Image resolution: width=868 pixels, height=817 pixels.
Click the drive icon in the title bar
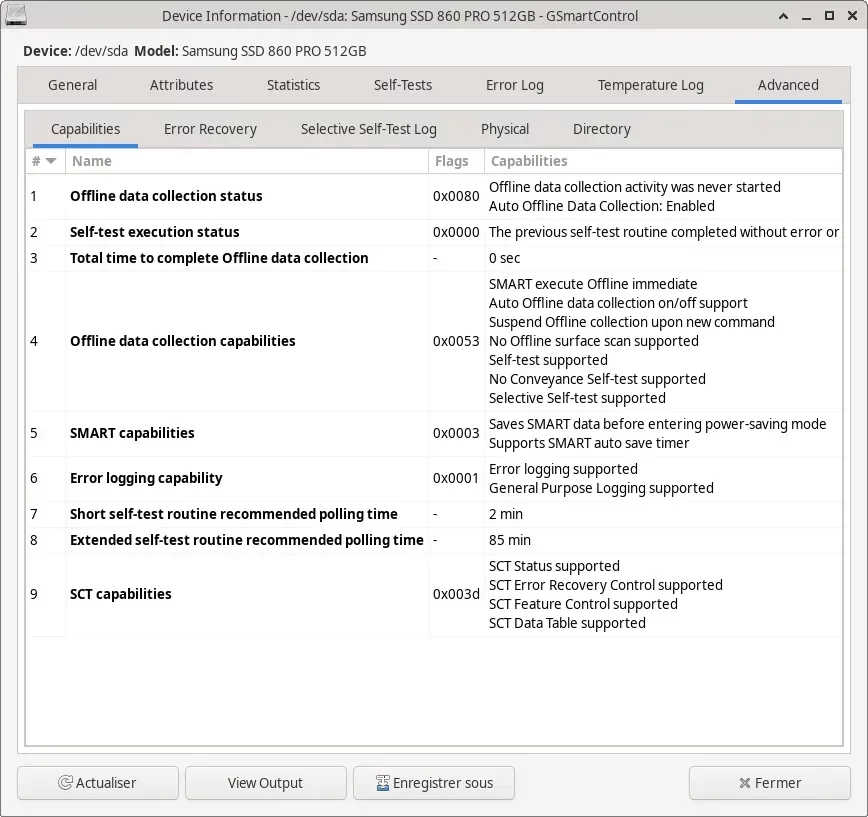click(x=16, y=15)
